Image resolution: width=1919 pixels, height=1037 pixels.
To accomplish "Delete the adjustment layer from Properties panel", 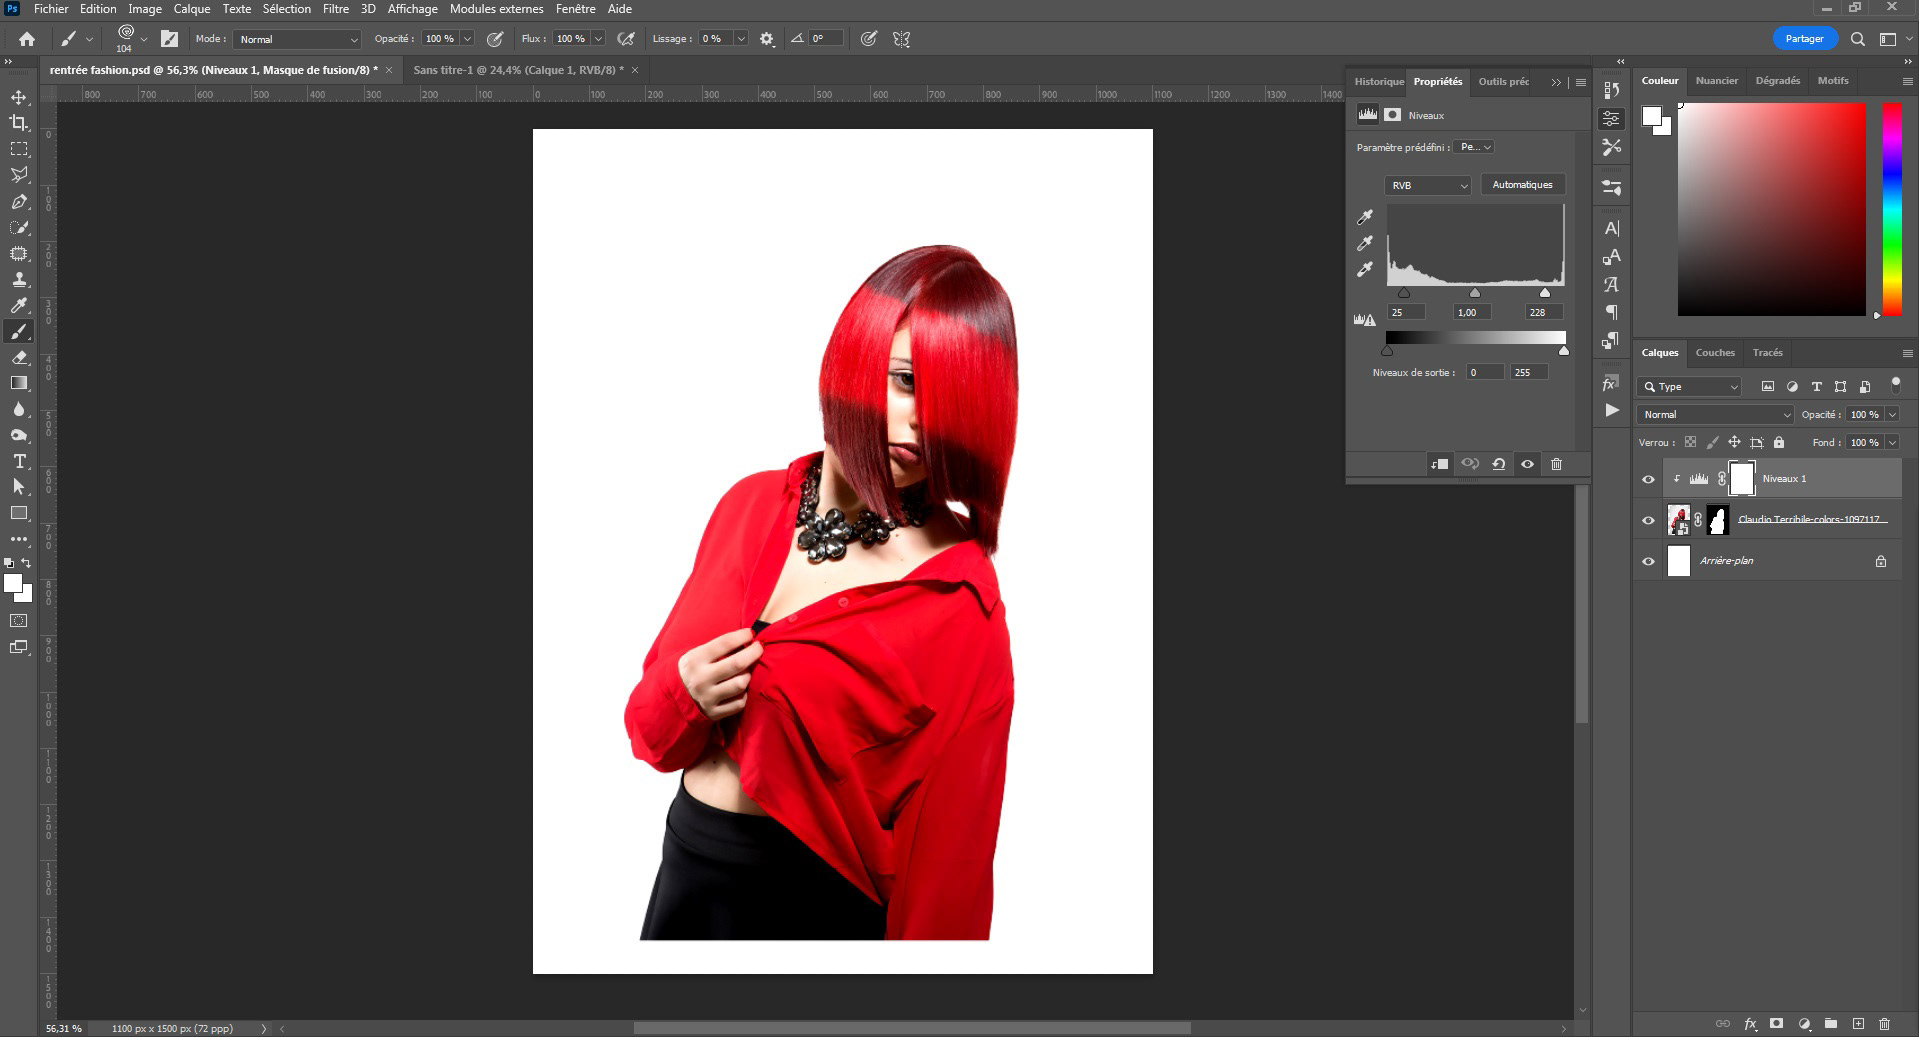I will click(1556, 464).
